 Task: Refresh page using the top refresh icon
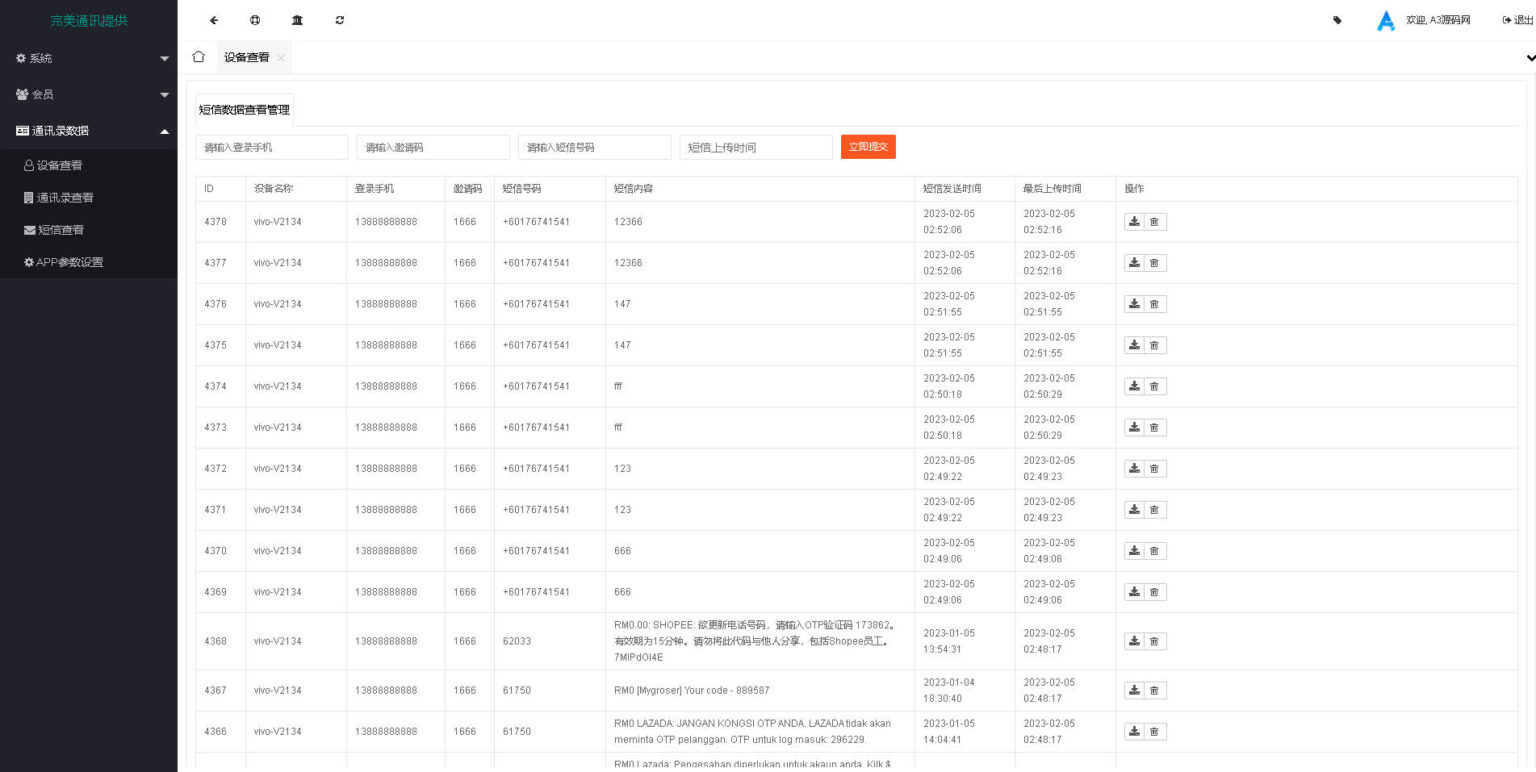click(x=340, y=20)
